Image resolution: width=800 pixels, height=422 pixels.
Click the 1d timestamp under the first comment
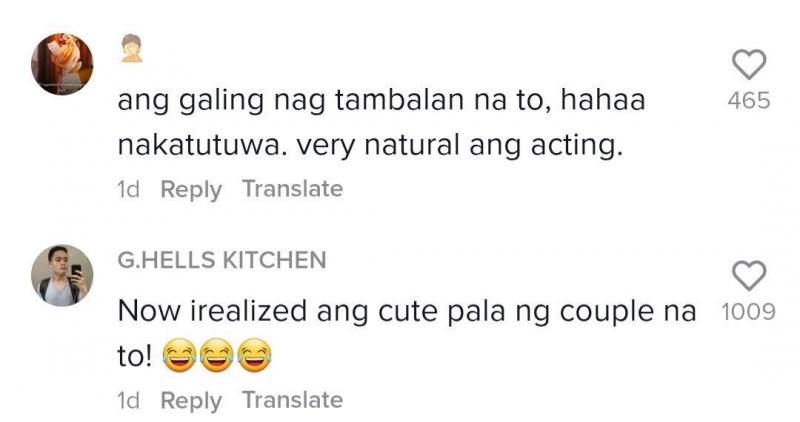[130, 189]
